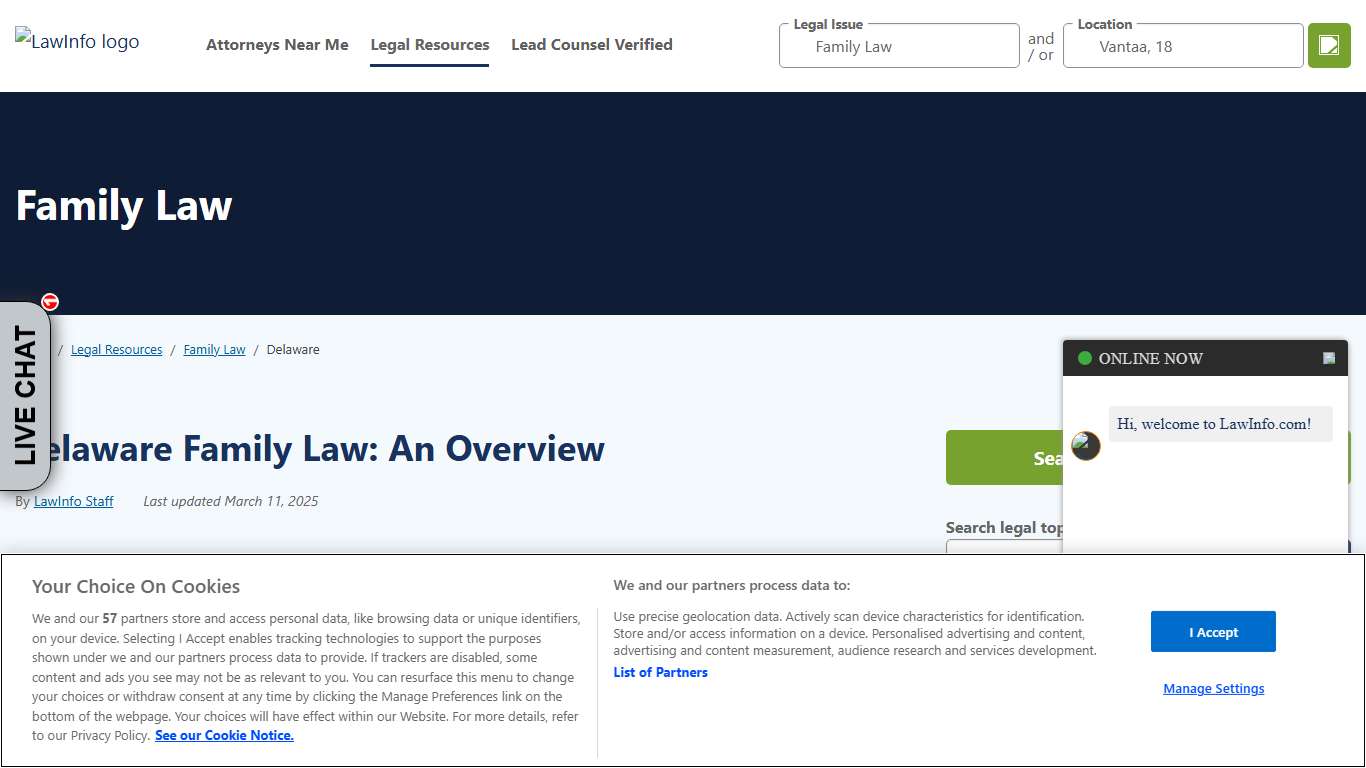Open Manage Settings for cookie preferences
The width and height of the screenshot is (1366, 768).
click(1213, 688)
